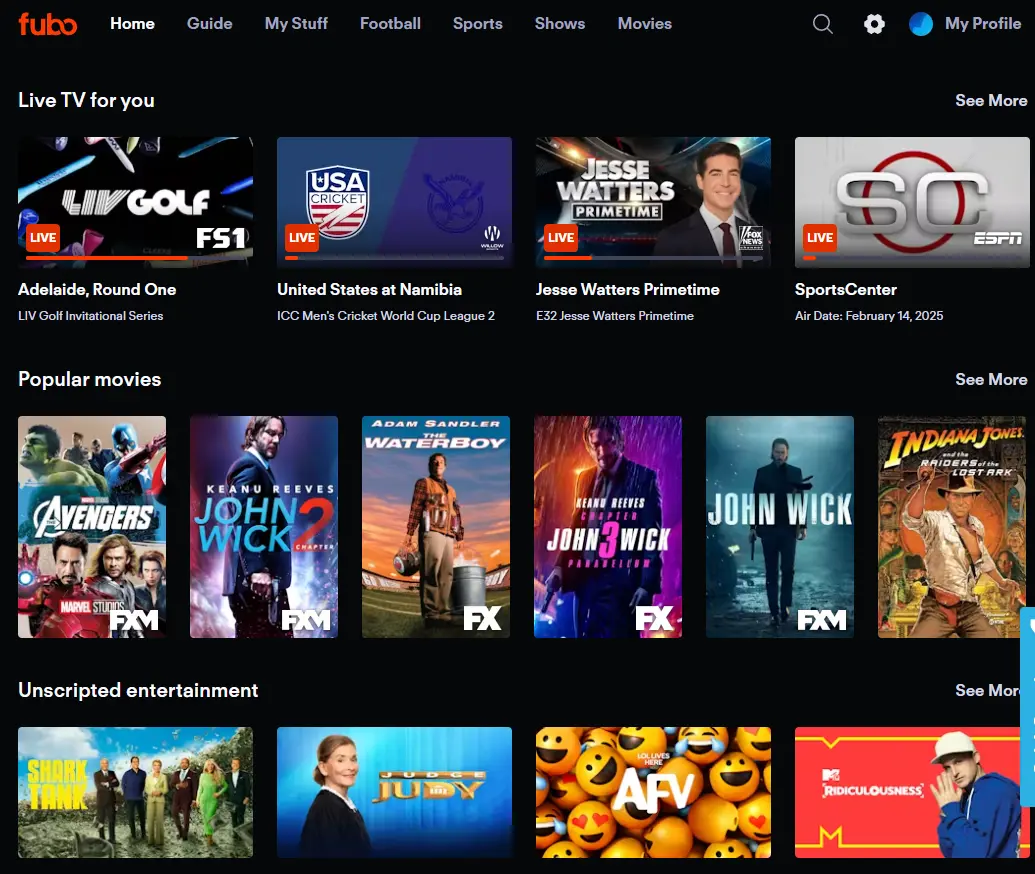This screenshot has height=874, width=1035.
Task: Click the blue profile avatar
Action: point(921,24)
